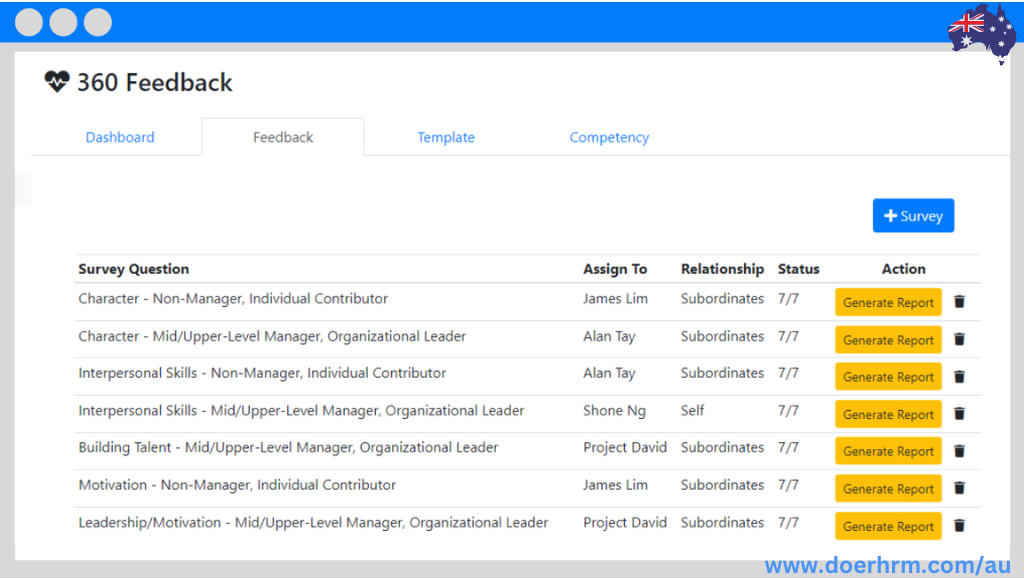
Task: Go to the Competency tab
Action: [x=609, y=137]
